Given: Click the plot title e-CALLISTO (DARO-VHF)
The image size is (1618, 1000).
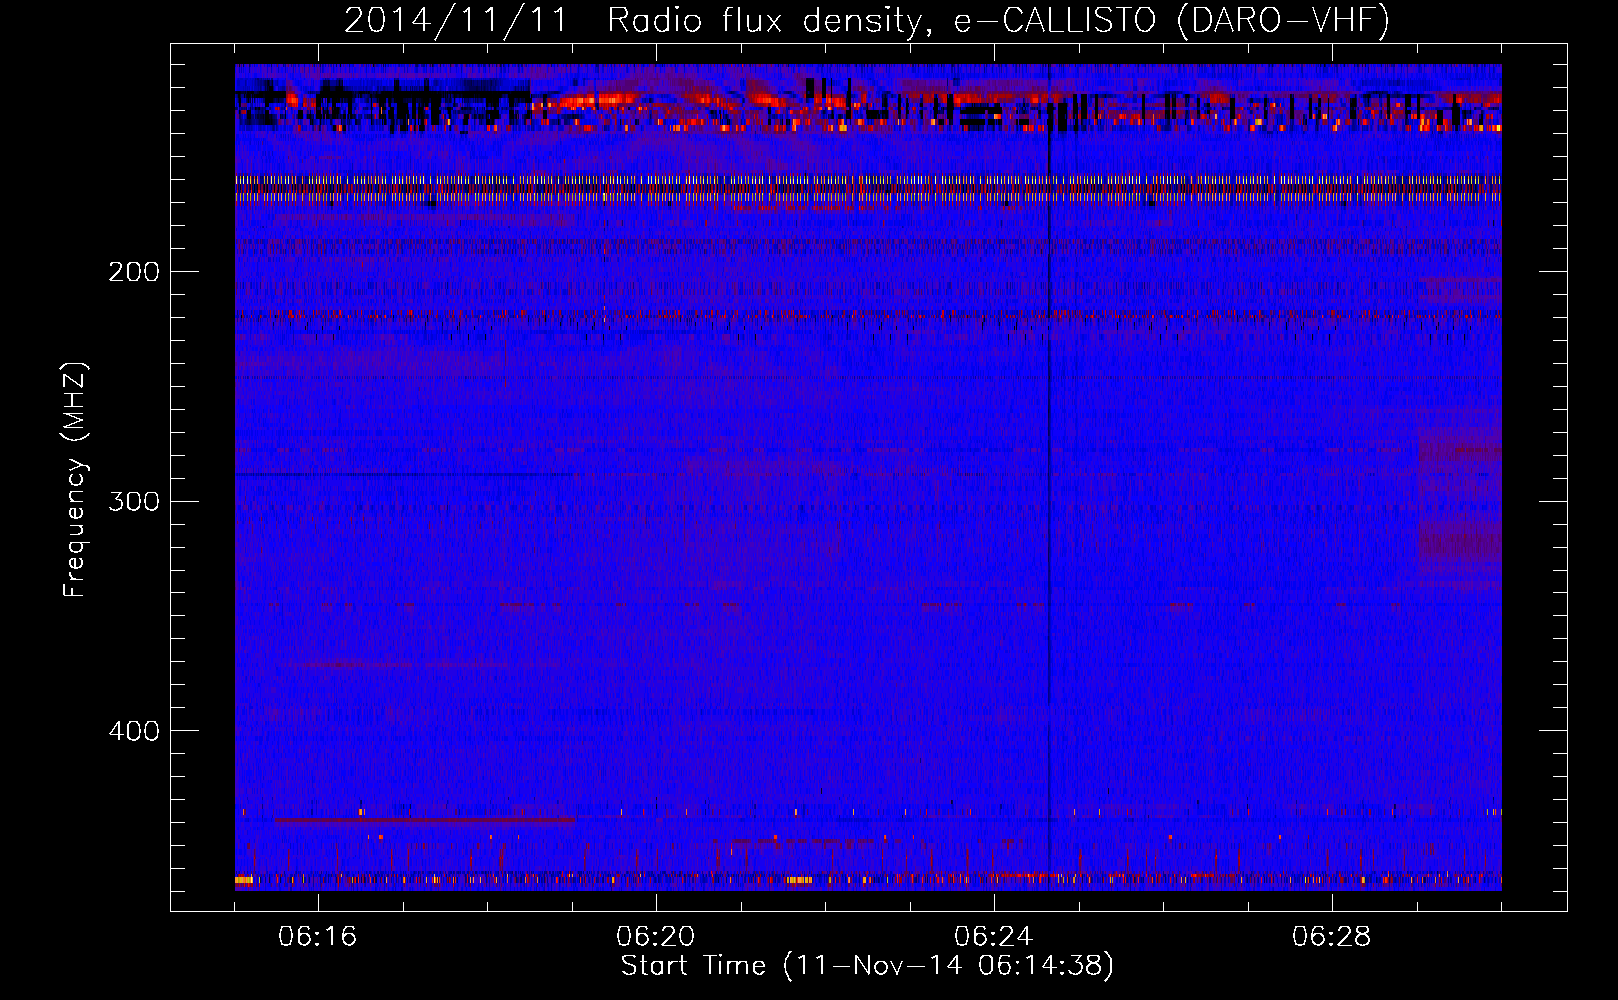Looking at the screenshot, I should (1172, 21).
